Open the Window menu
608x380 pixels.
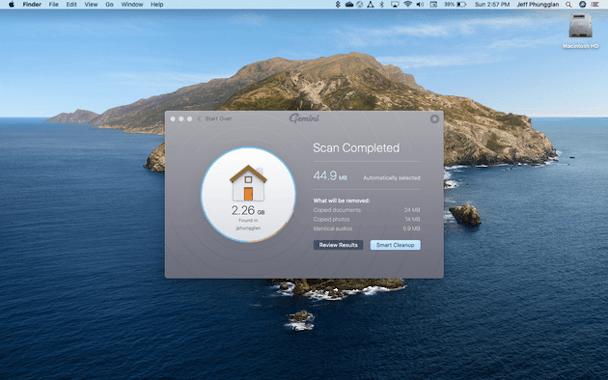tap(132, 5)
